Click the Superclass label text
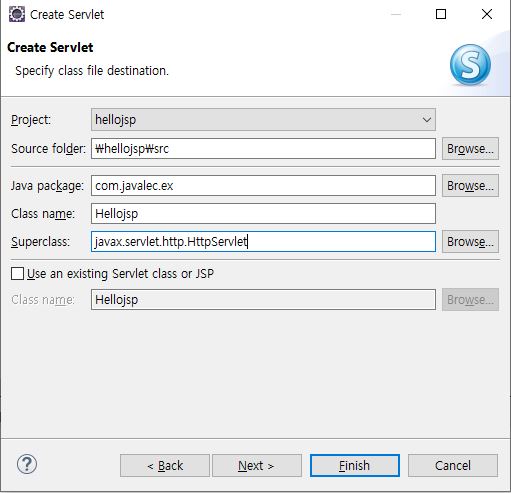Screen dimensions: 511x493 (x=40, y=242)
